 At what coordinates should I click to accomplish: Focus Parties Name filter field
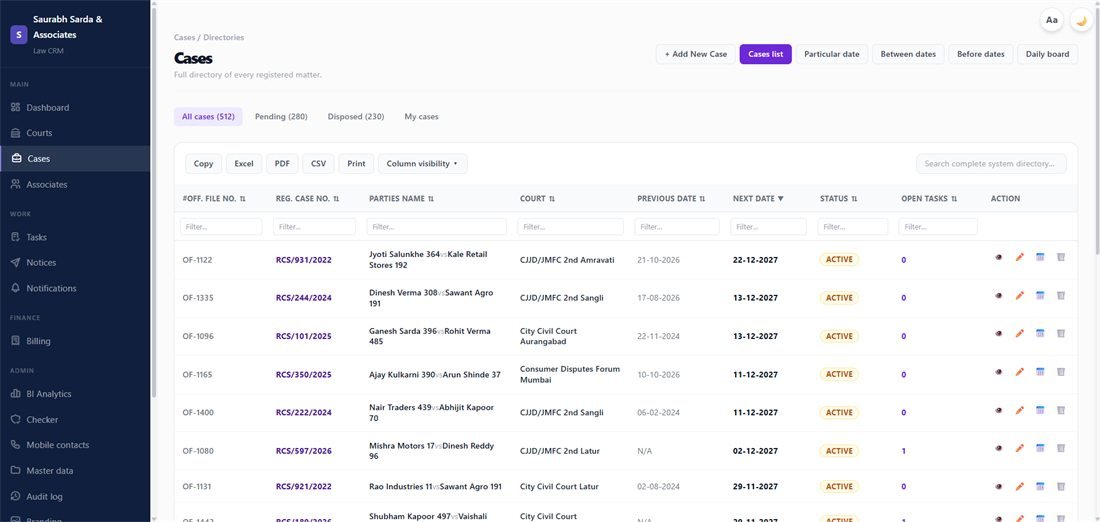tap(436, 227)
